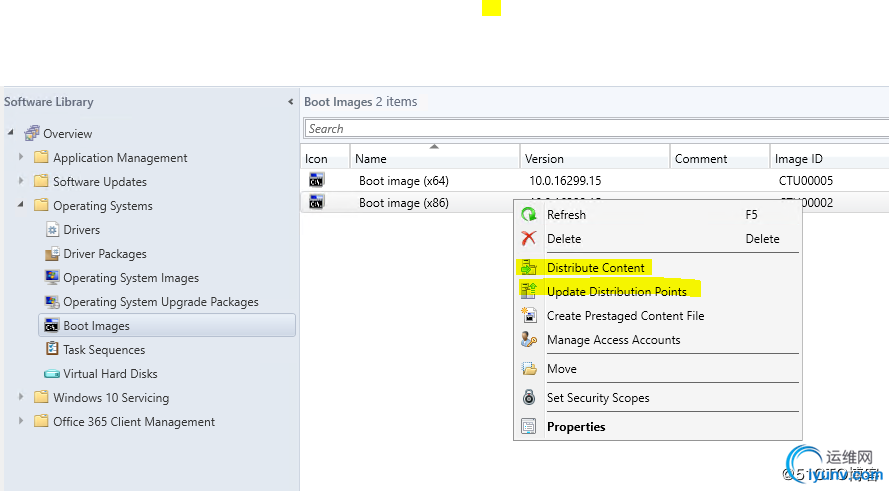Click the Refresh icon in context menu

point(529,215)
